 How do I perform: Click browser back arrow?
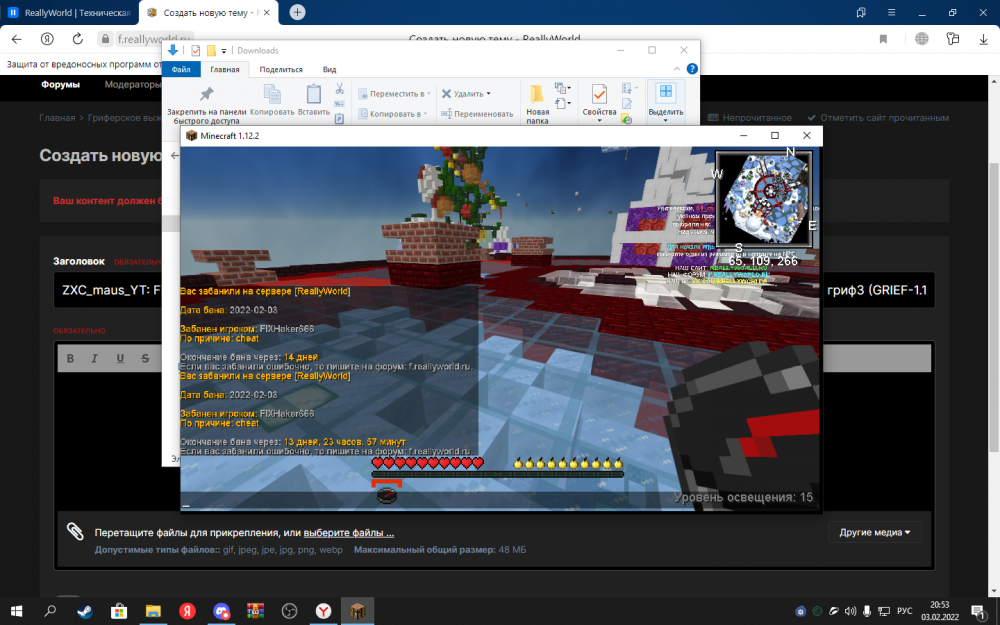(x=17, y=39)
